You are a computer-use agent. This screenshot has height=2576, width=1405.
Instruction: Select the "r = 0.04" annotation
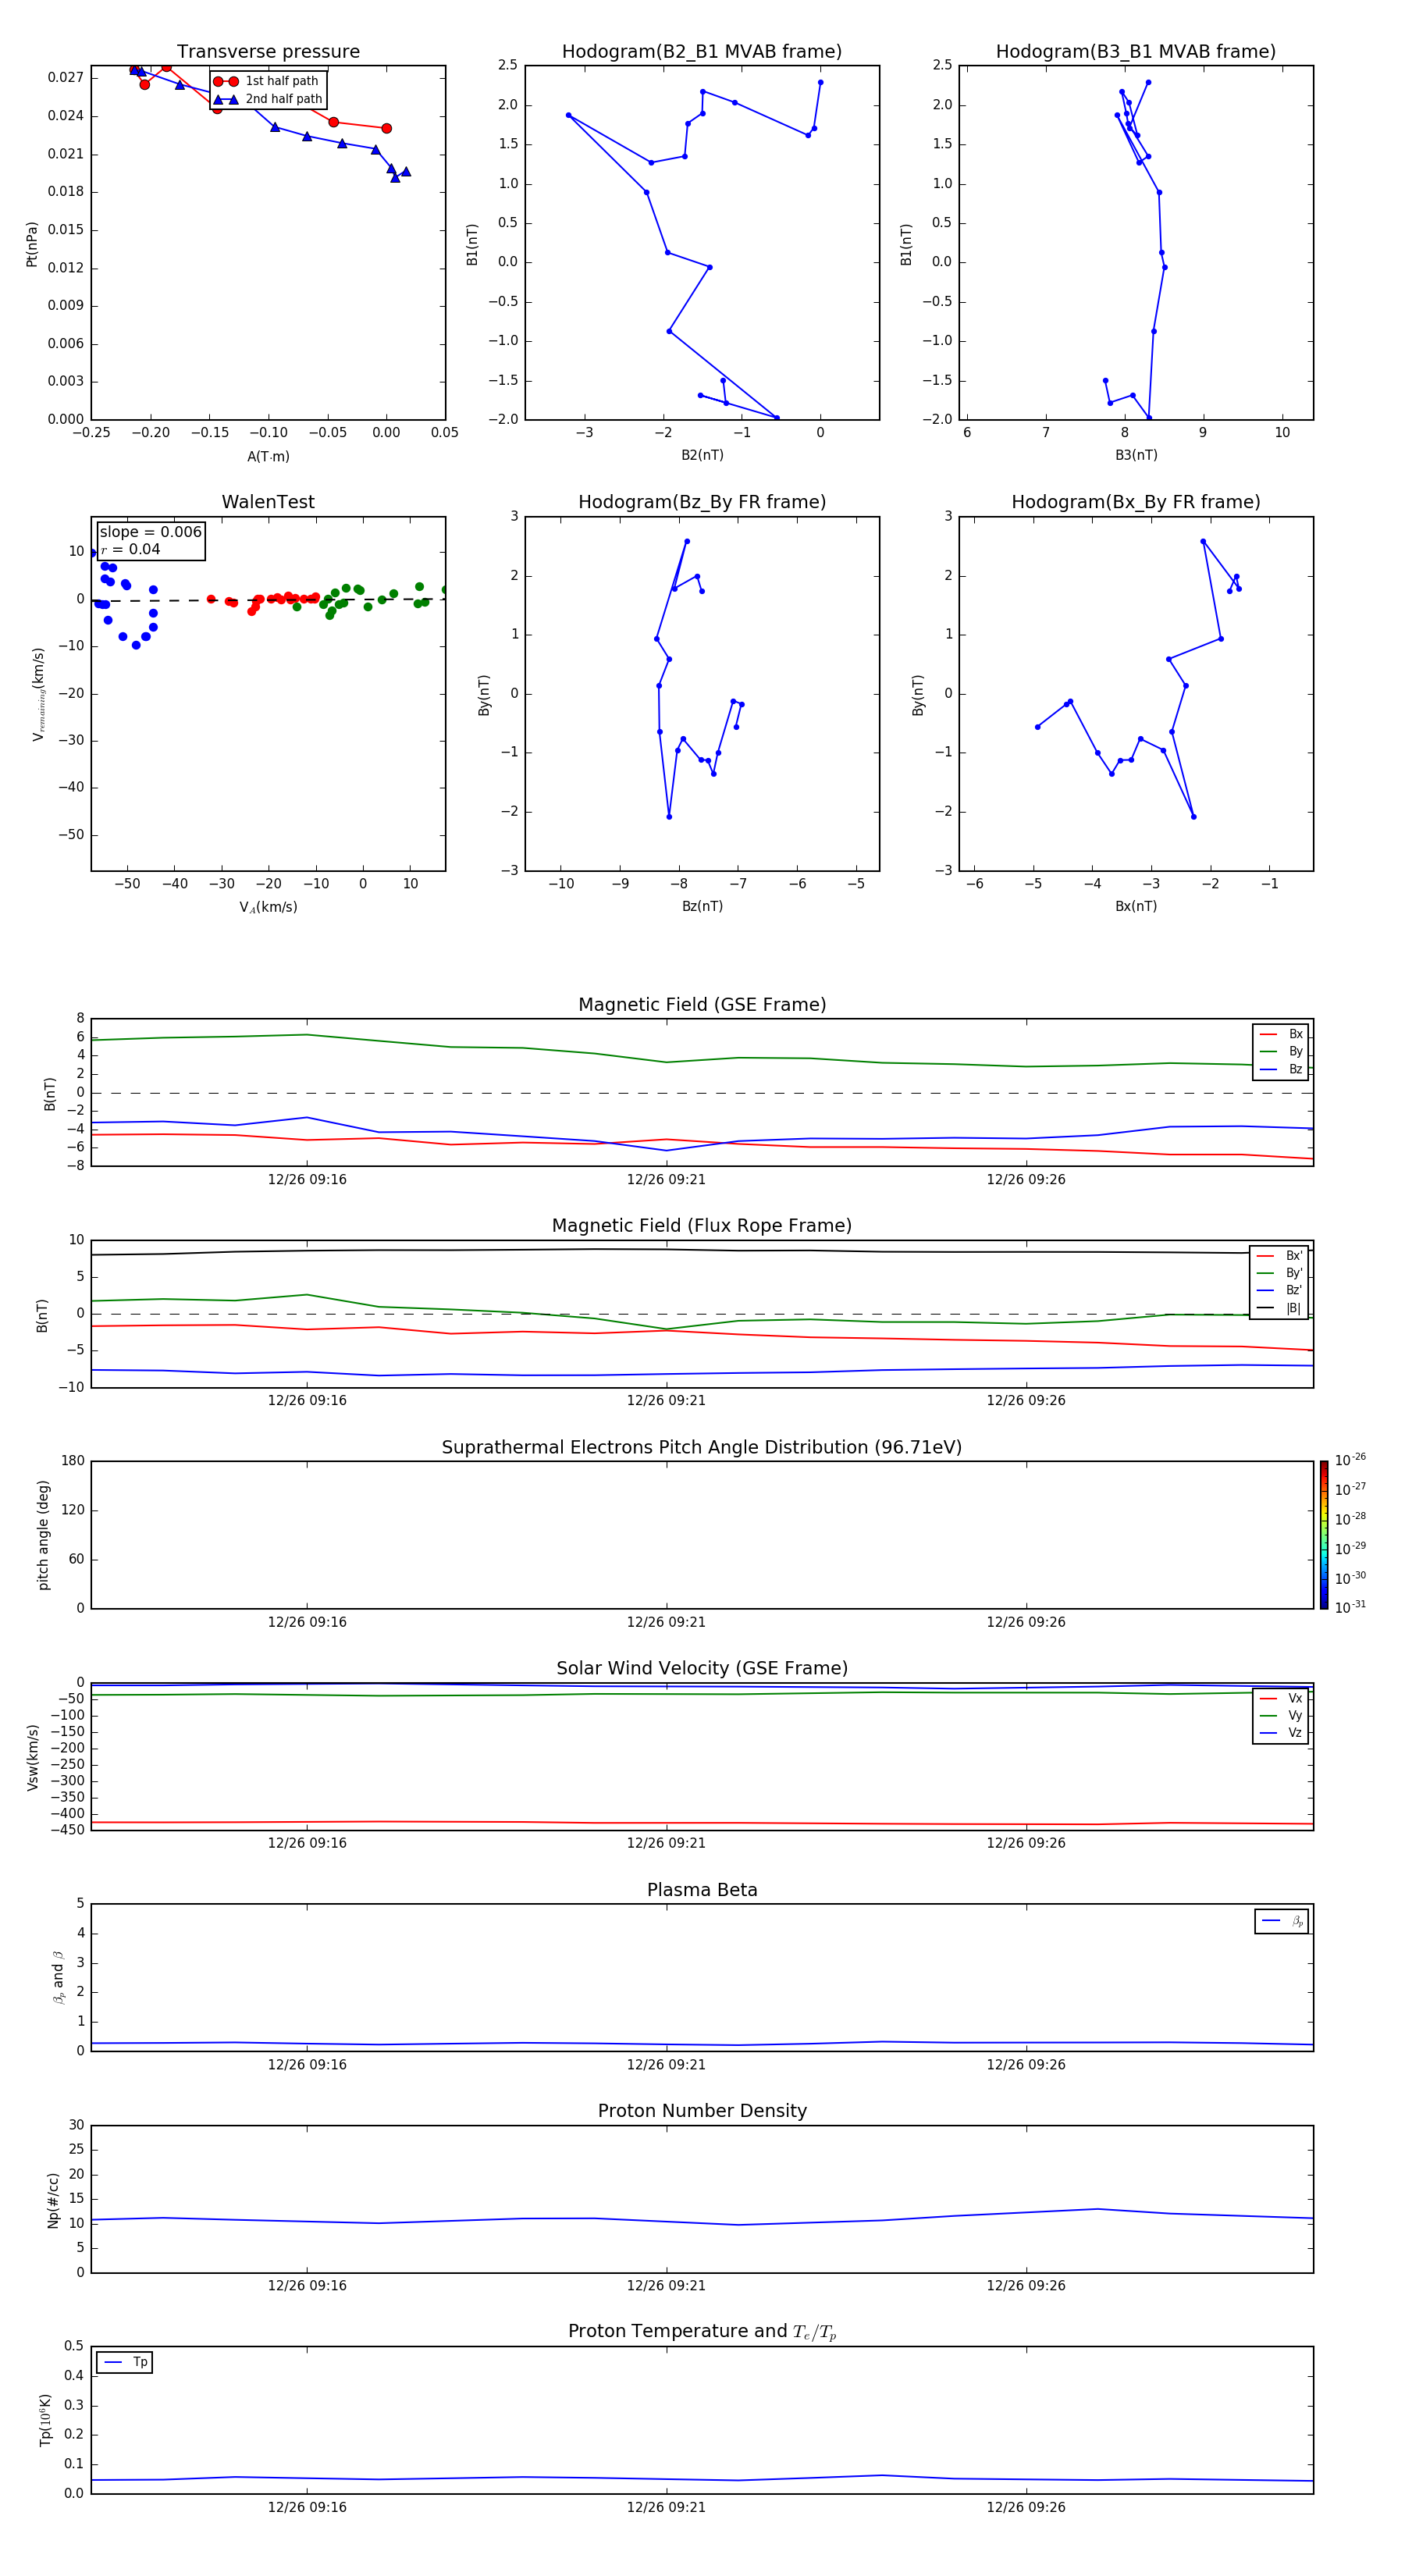(131, 550)
